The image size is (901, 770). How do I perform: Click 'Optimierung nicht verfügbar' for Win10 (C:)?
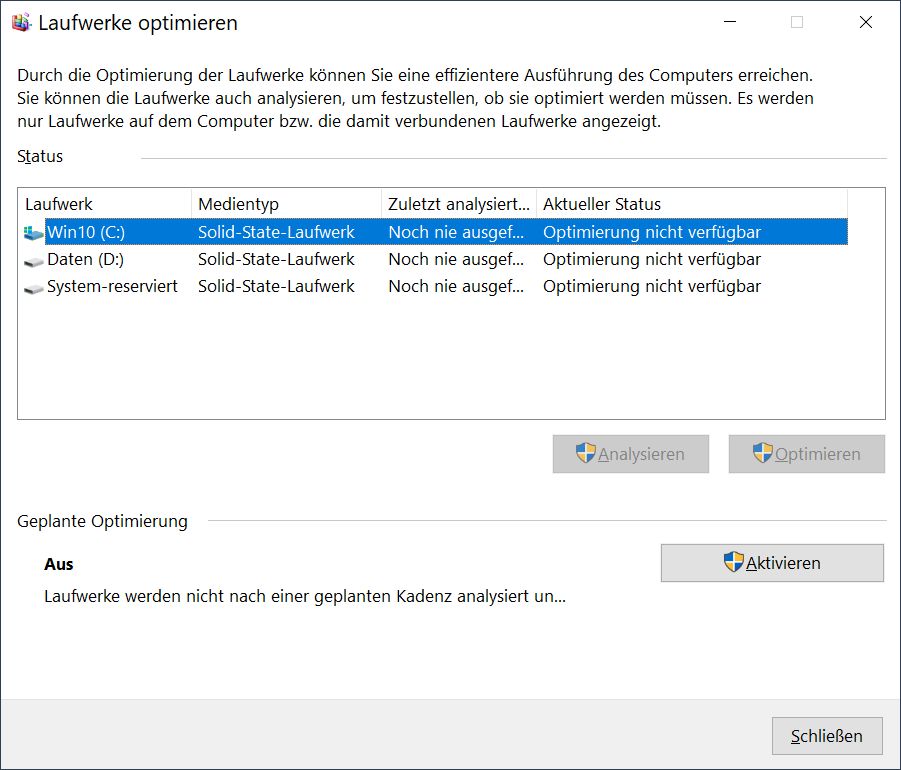(652, 232)
